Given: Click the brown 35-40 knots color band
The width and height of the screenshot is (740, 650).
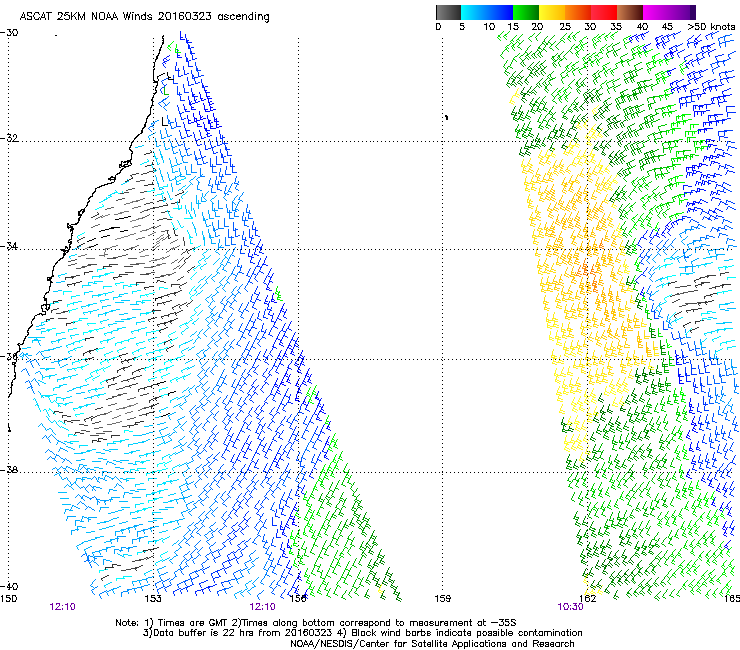Looking at the screenshot, I should click(x=630, y=12).
